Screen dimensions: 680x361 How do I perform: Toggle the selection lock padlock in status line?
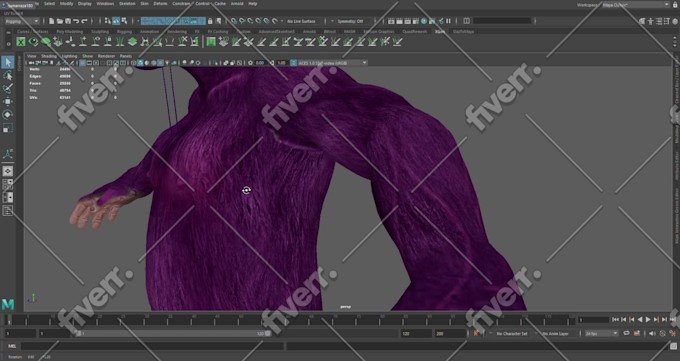click(x=210, y=21)
